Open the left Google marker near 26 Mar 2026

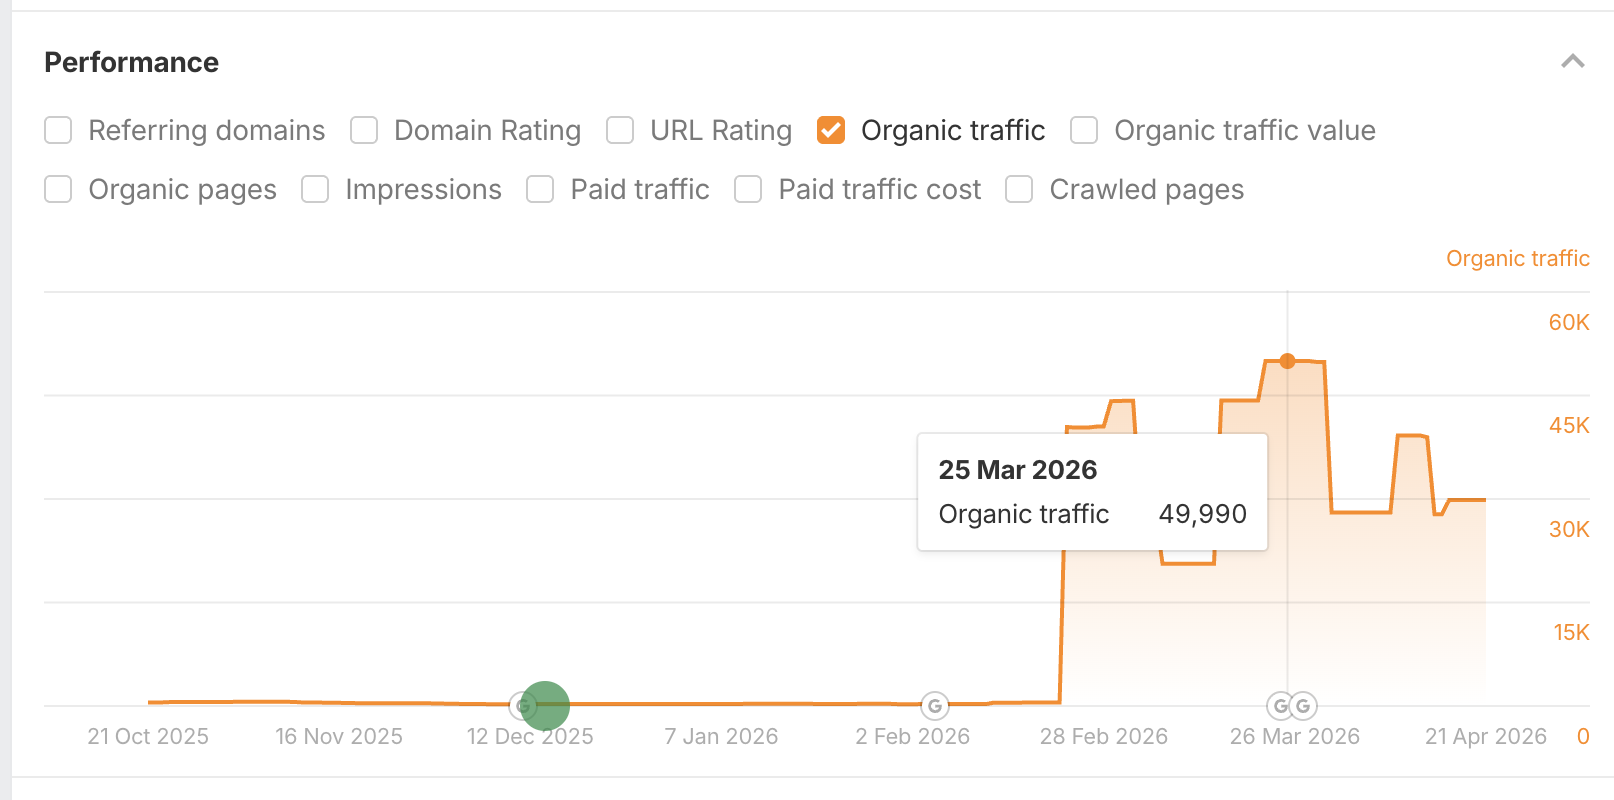[x=1279, y=706]
